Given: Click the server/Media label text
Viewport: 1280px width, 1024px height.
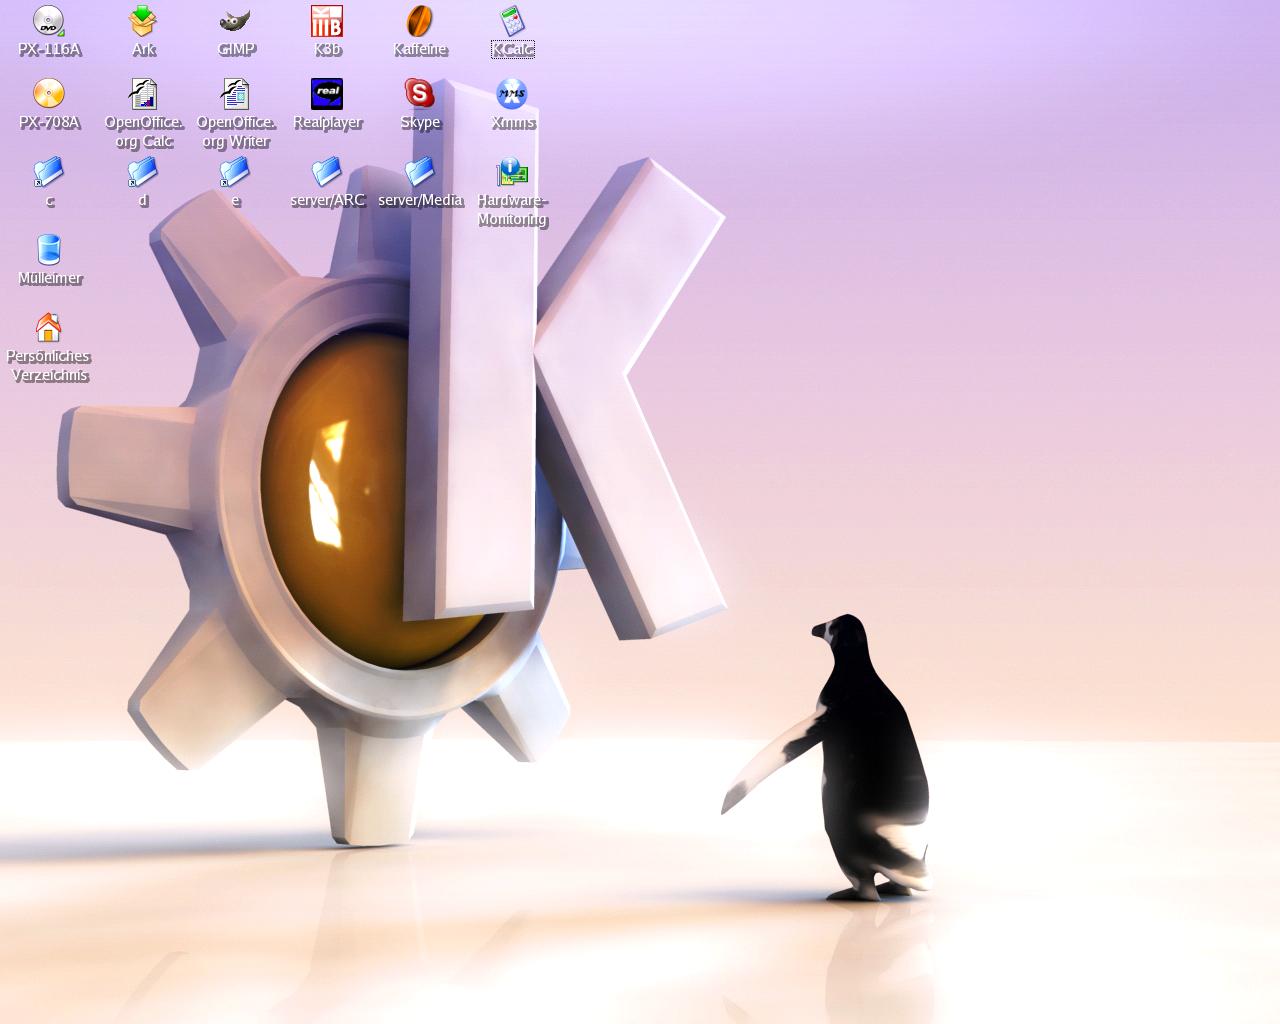Looking at the screenshot, I should 421,200.
